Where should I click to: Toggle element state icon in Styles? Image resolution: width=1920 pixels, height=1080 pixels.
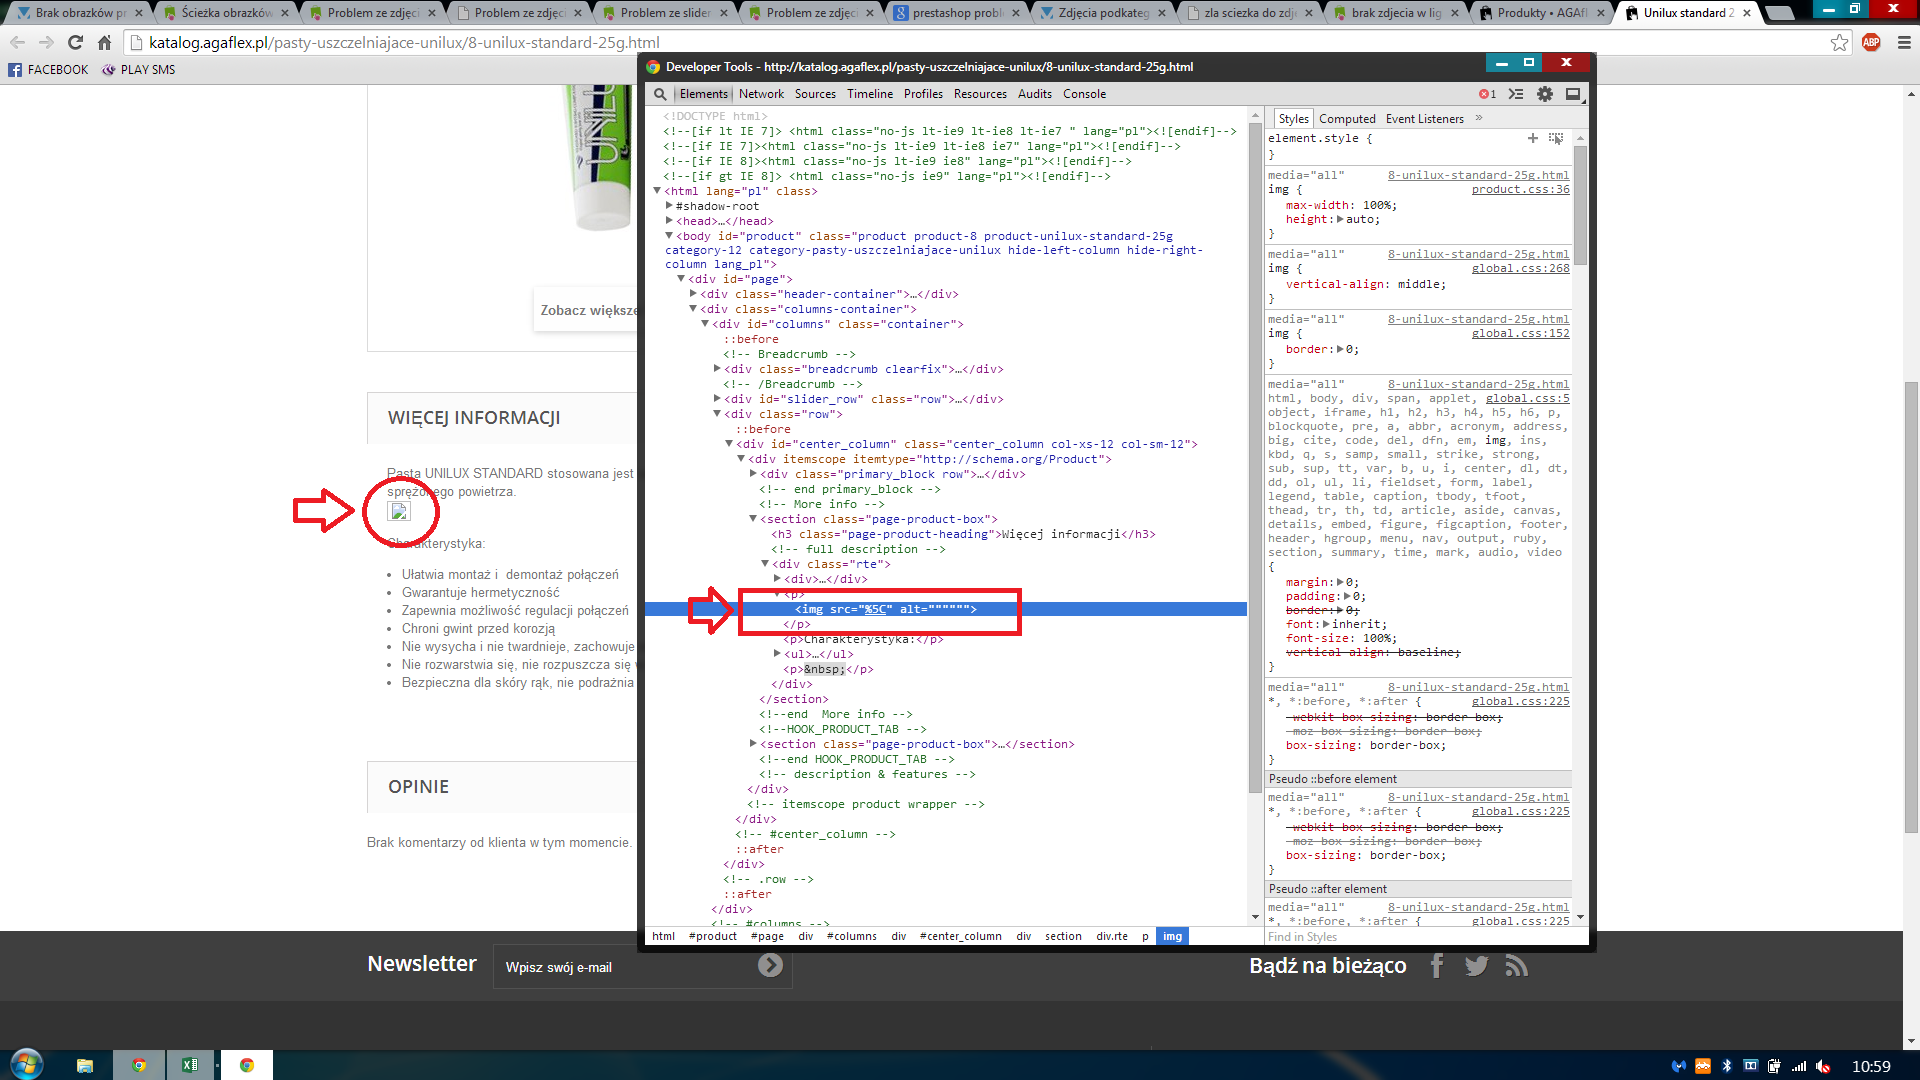[1556, 138]
